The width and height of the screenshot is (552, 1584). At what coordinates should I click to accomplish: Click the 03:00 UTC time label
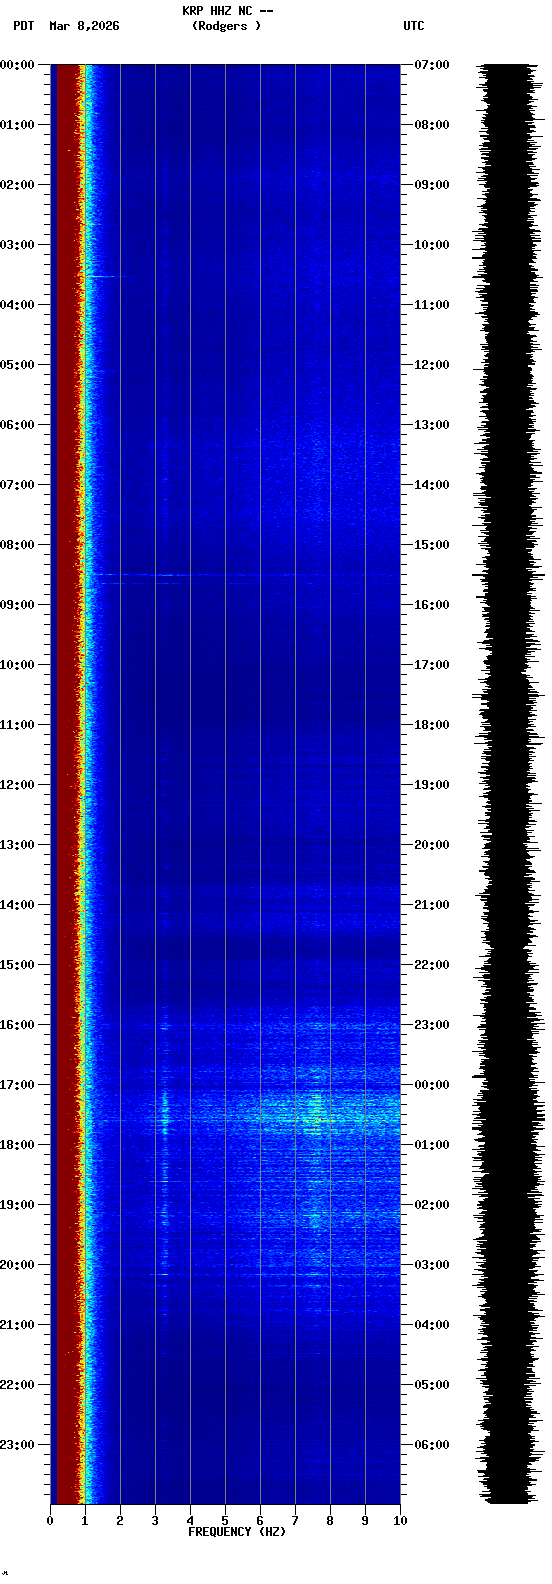pos(432,1265)
